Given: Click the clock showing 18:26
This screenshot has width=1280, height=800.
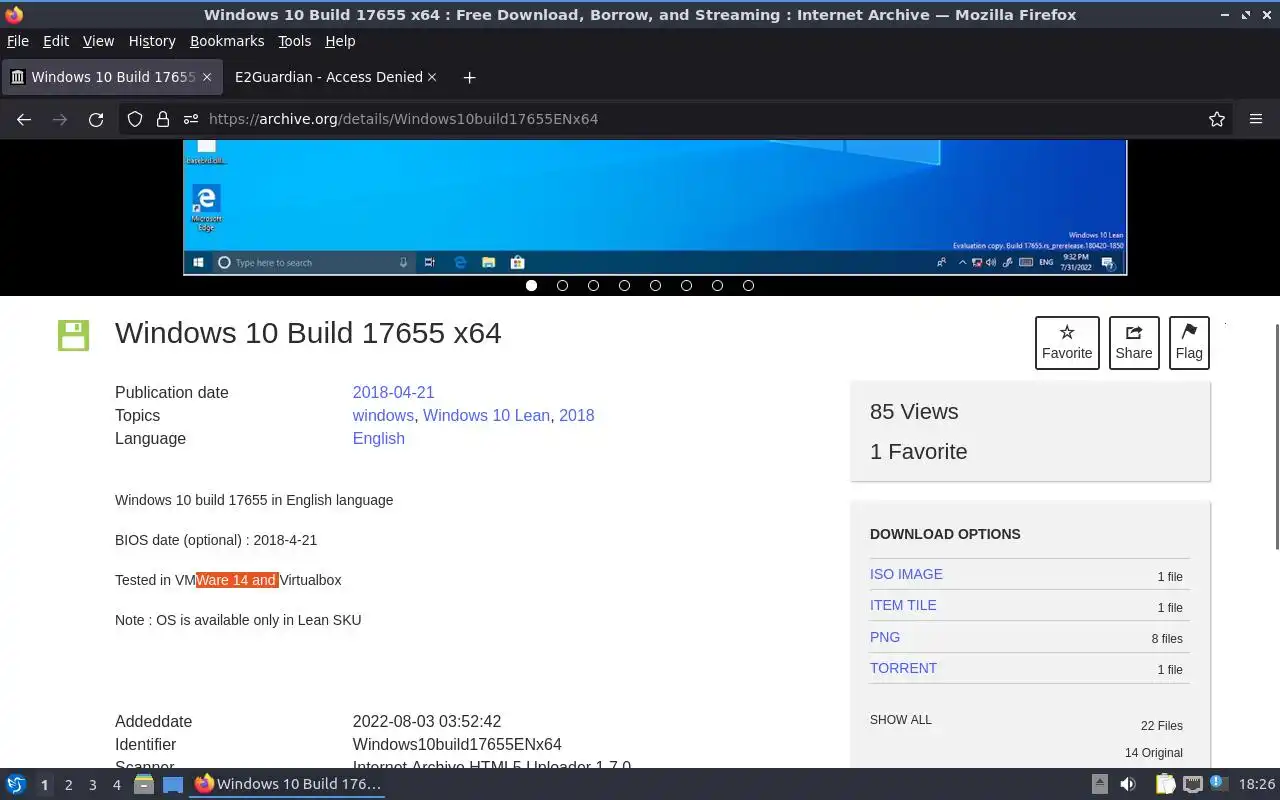Looking at the screenshot, I should 1256,785.
